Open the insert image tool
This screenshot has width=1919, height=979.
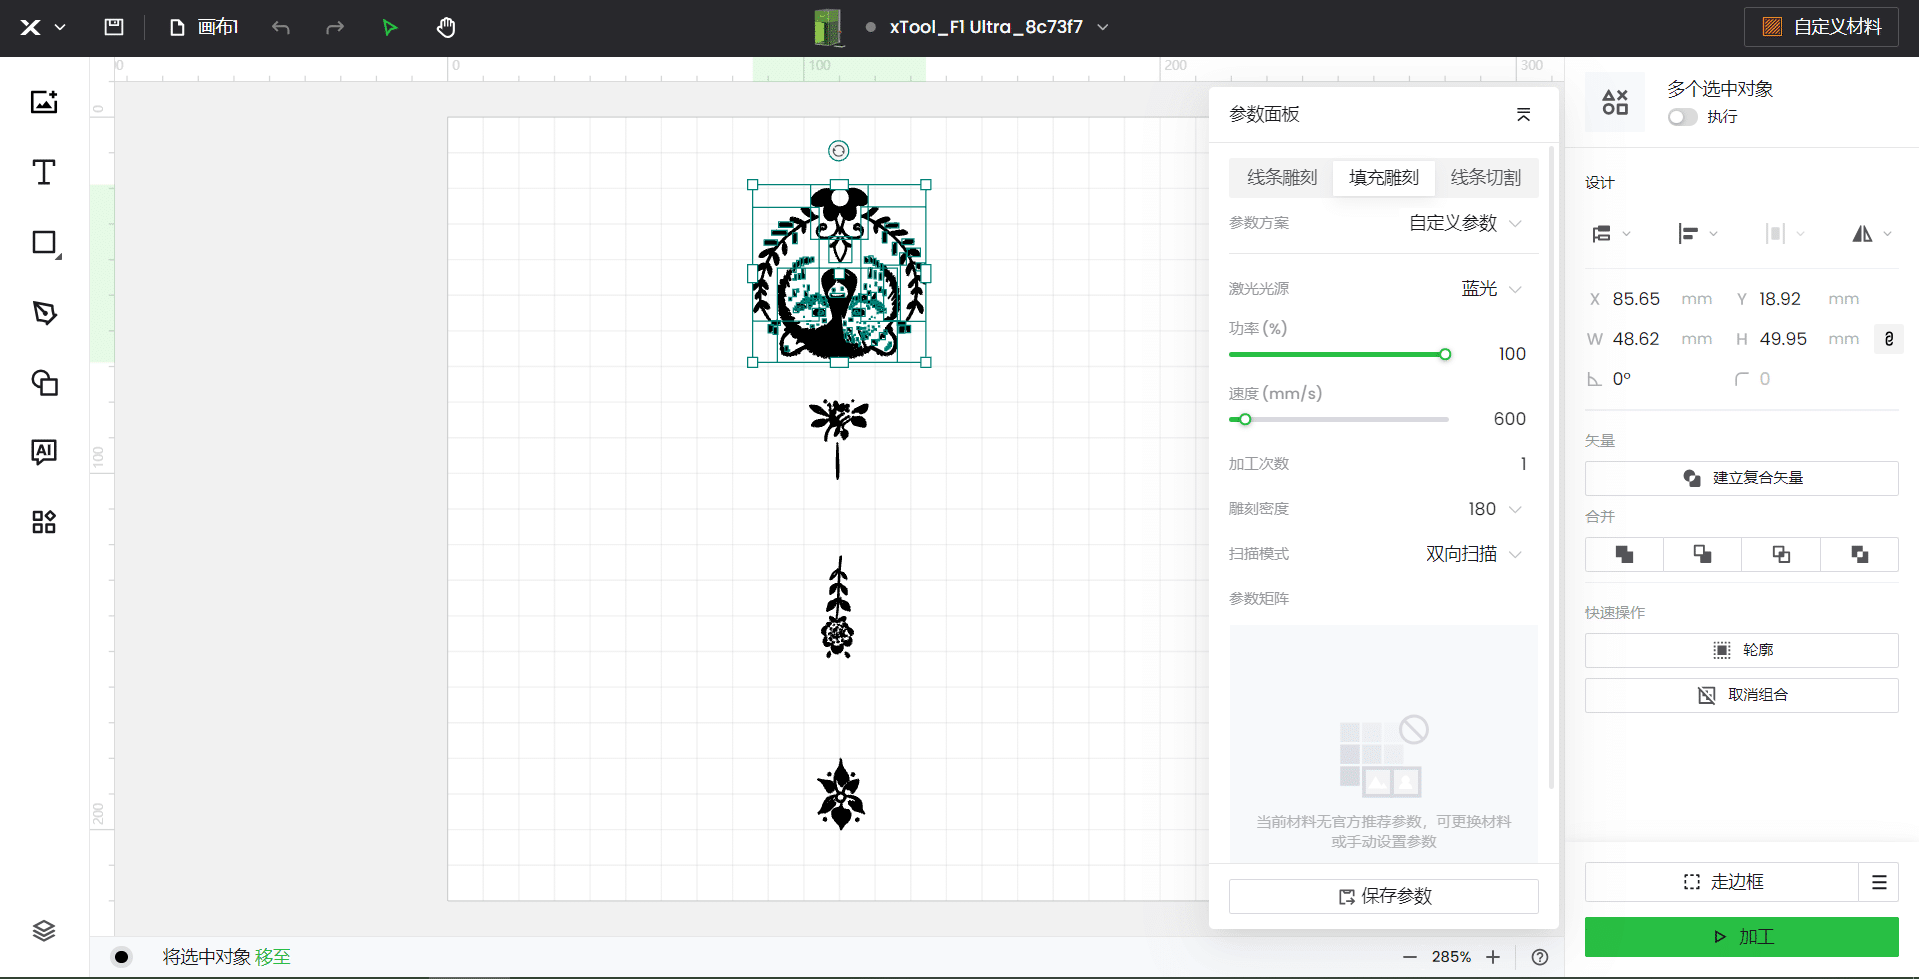(44, 102)
